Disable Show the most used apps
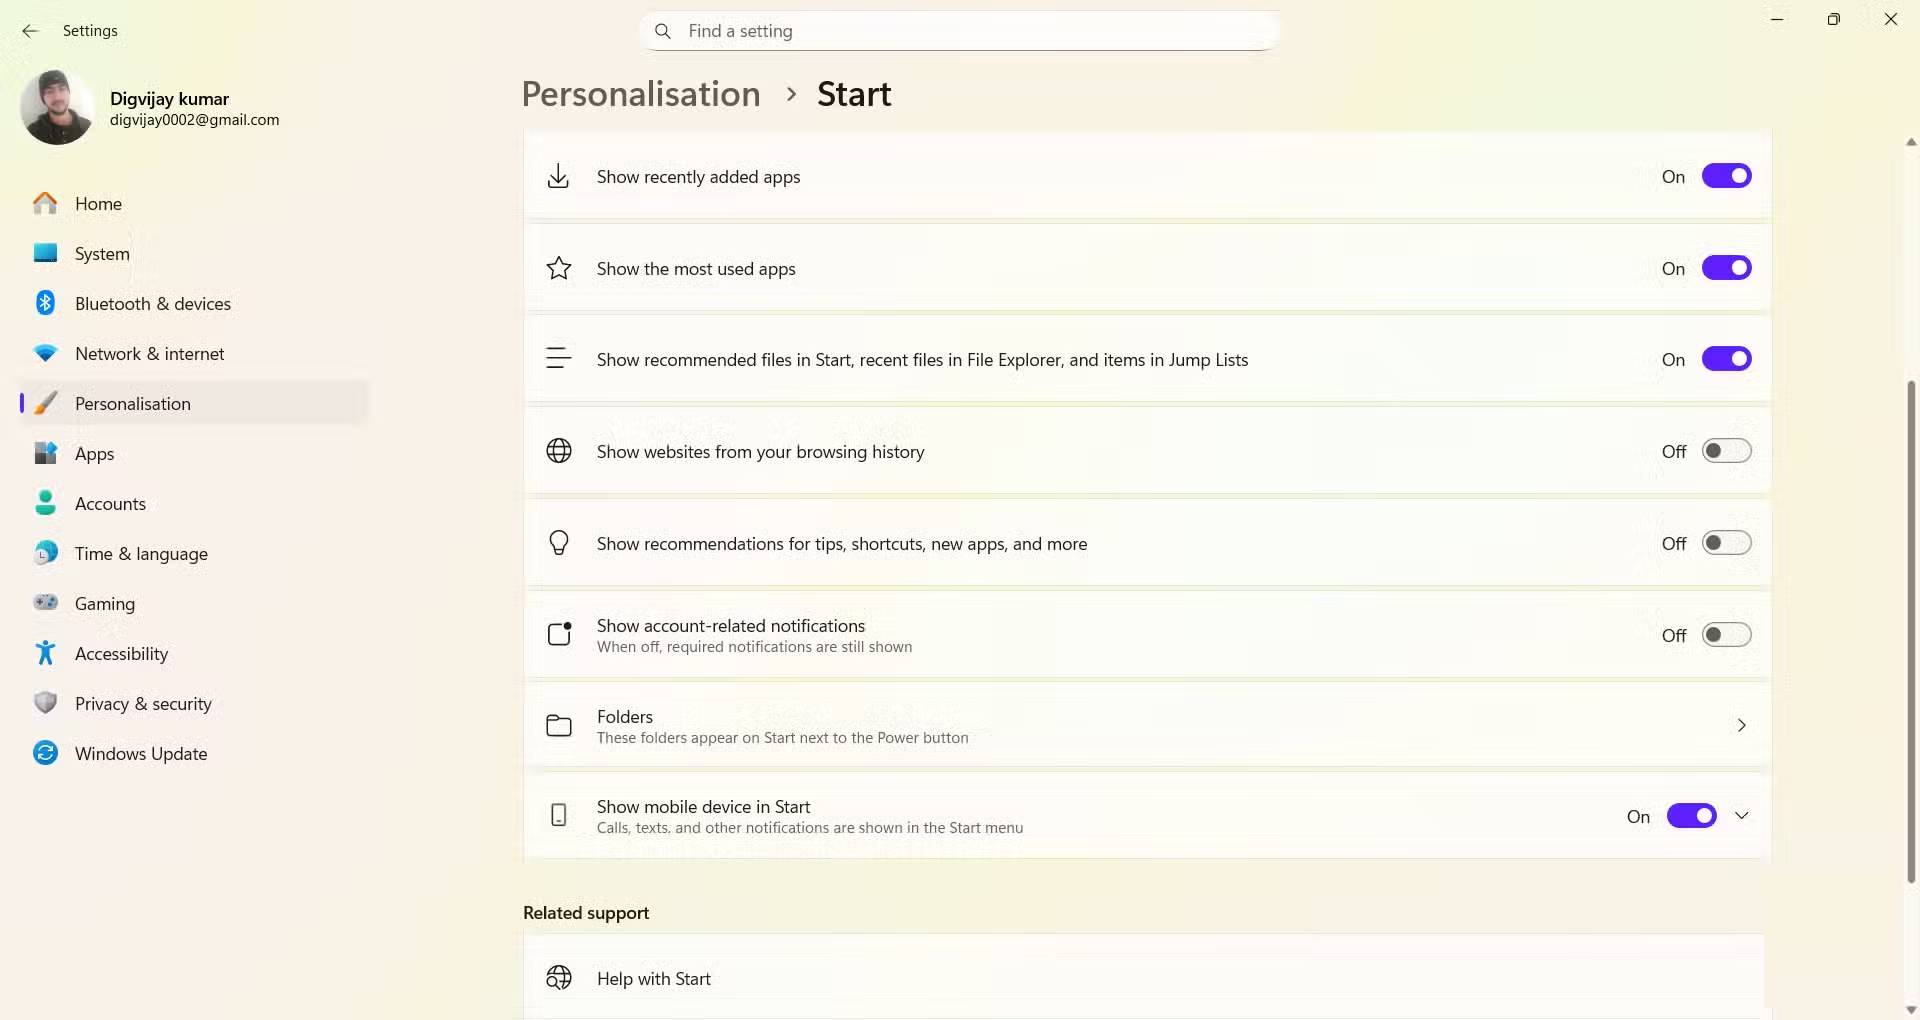This screenshot has height=1020, width=1920. click(1726, 268)
